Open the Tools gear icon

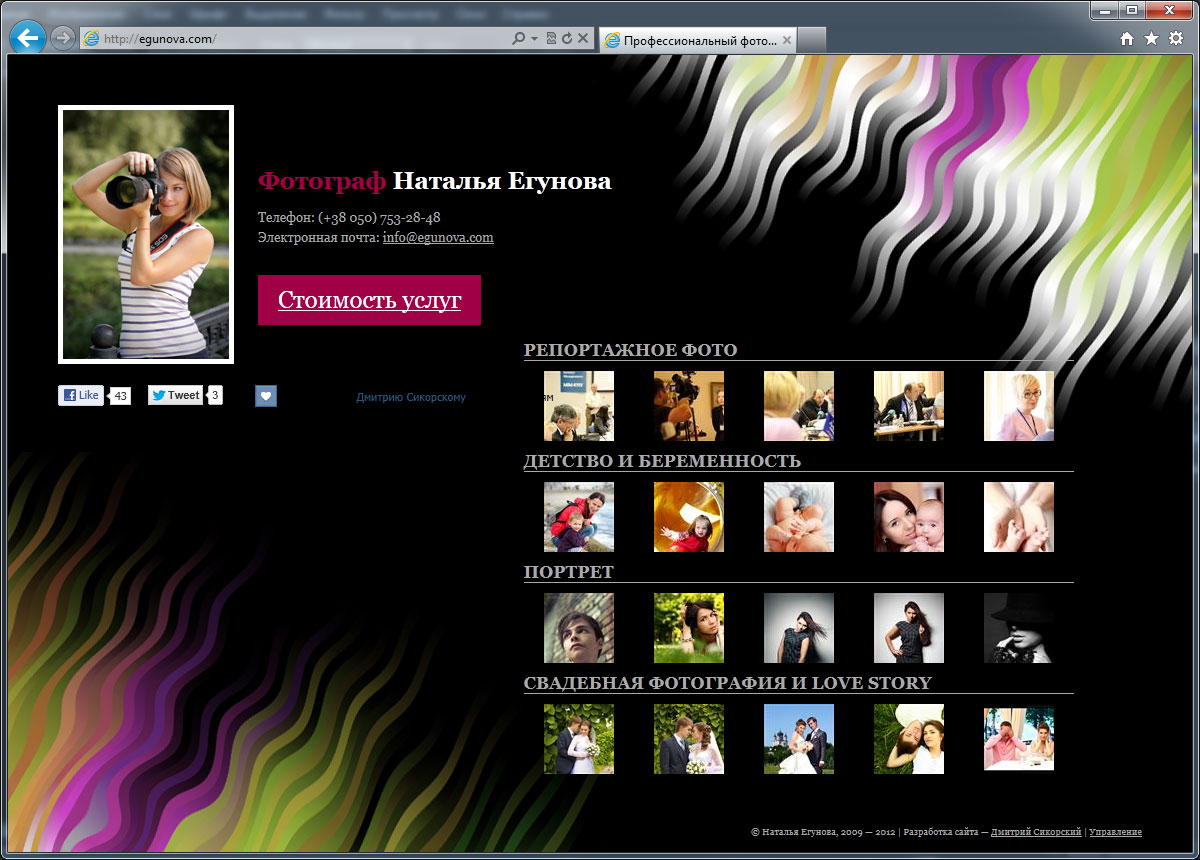(x=1176, y=39)
